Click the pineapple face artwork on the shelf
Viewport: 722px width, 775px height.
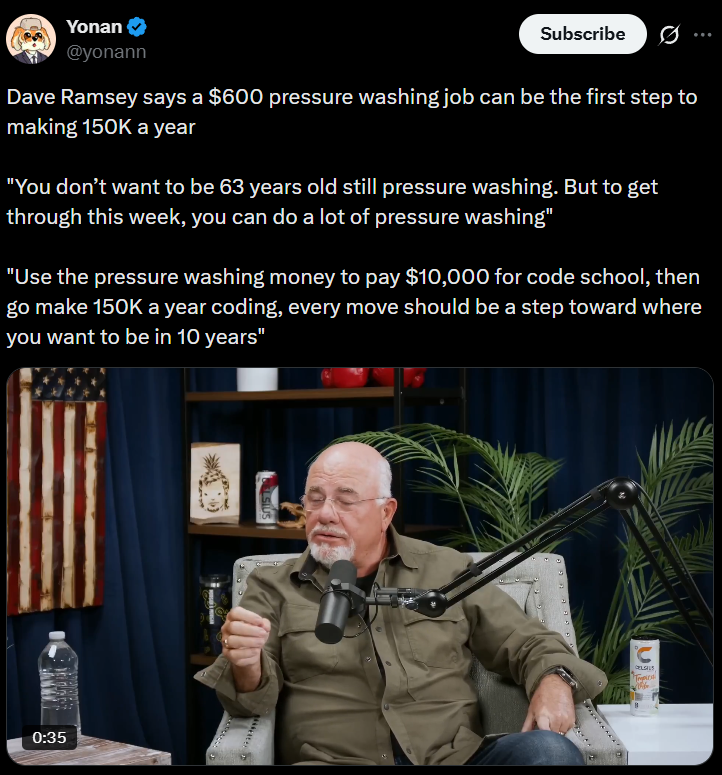coord(215,483)
